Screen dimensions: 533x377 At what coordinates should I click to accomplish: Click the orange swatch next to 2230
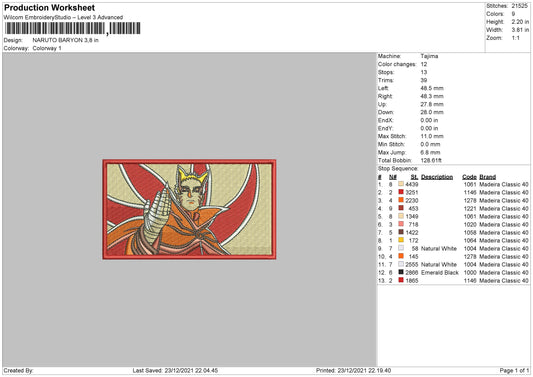[x=401, y=200]
